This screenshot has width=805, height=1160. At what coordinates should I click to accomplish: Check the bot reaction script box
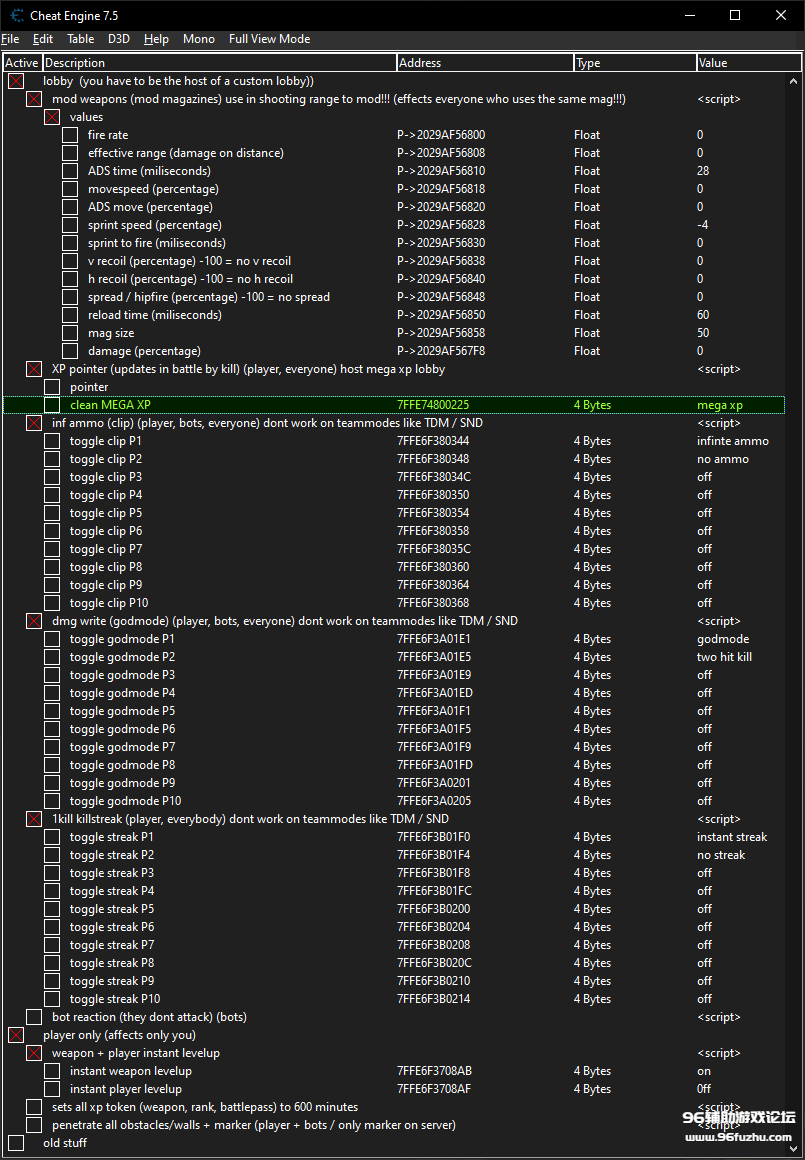pyautogui.click(x=34, y=1017)
